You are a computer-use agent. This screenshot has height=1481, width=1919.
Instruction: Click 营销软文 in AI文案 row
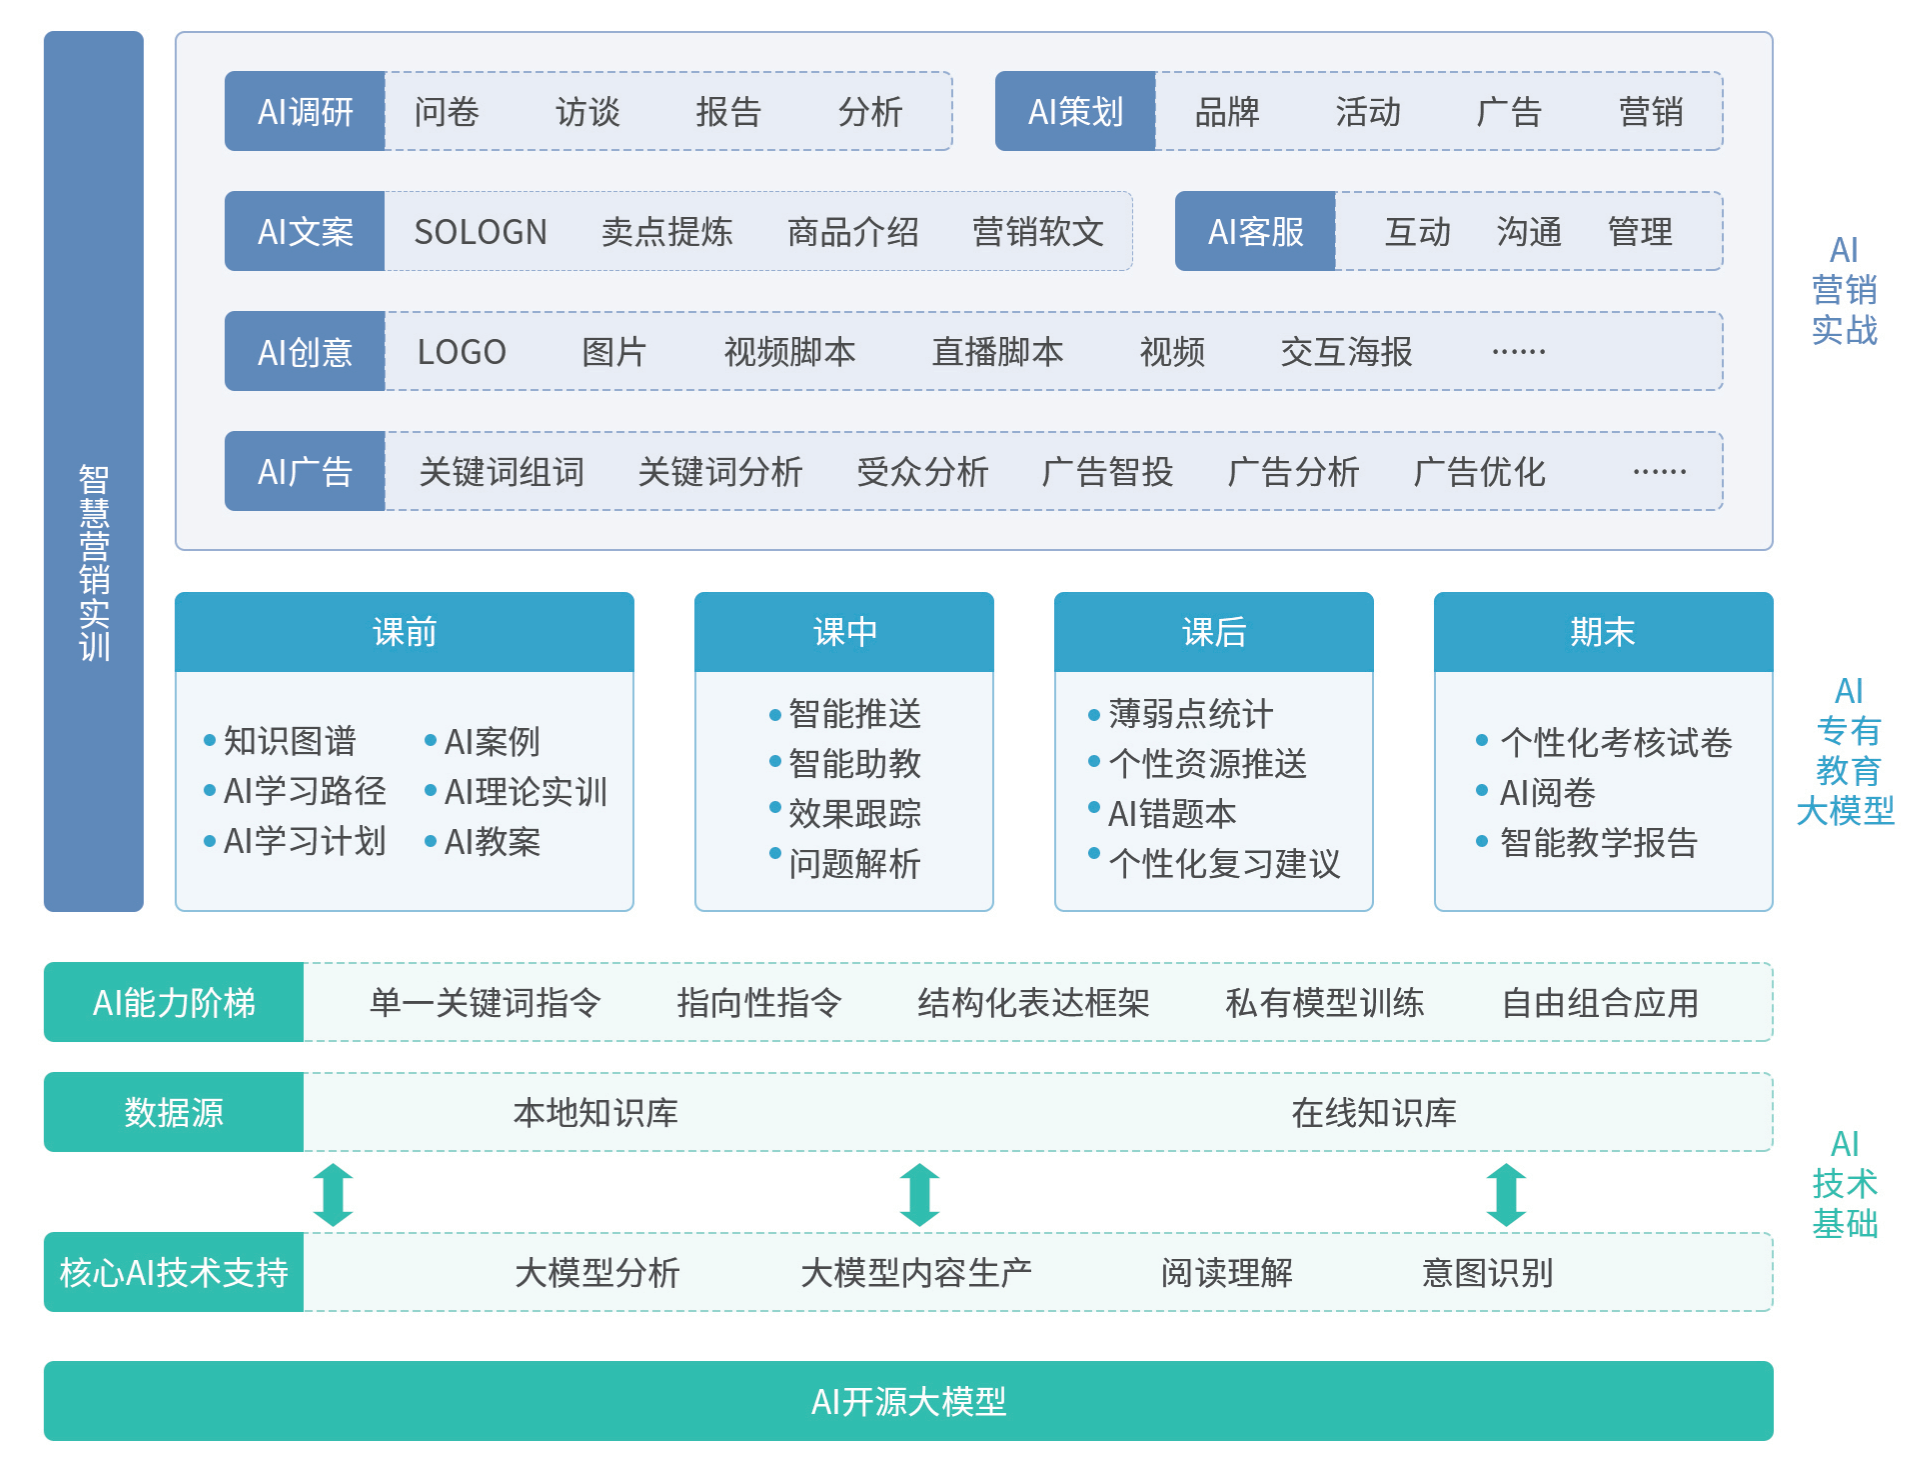[1038, 232]
